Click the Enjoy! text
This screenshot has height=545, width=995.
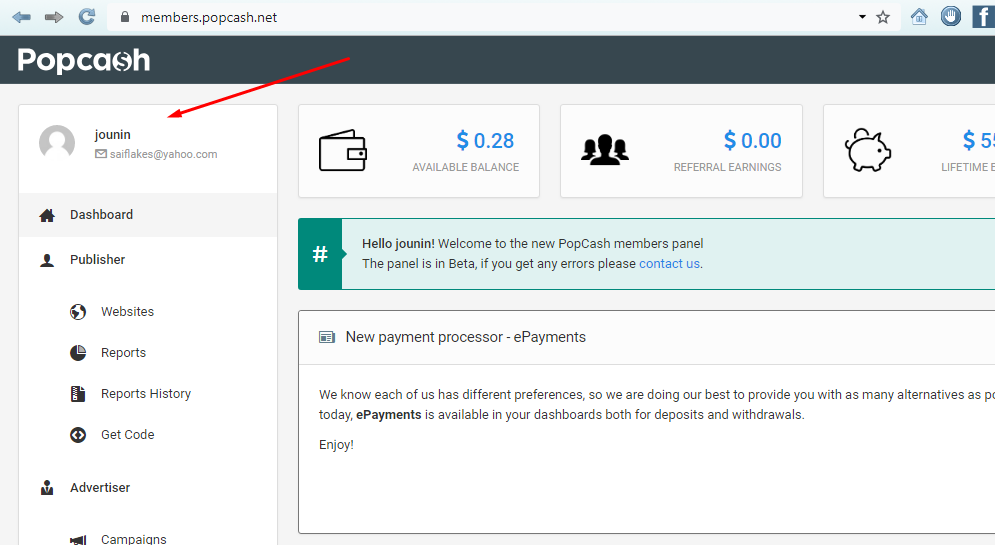coord(336,445)
